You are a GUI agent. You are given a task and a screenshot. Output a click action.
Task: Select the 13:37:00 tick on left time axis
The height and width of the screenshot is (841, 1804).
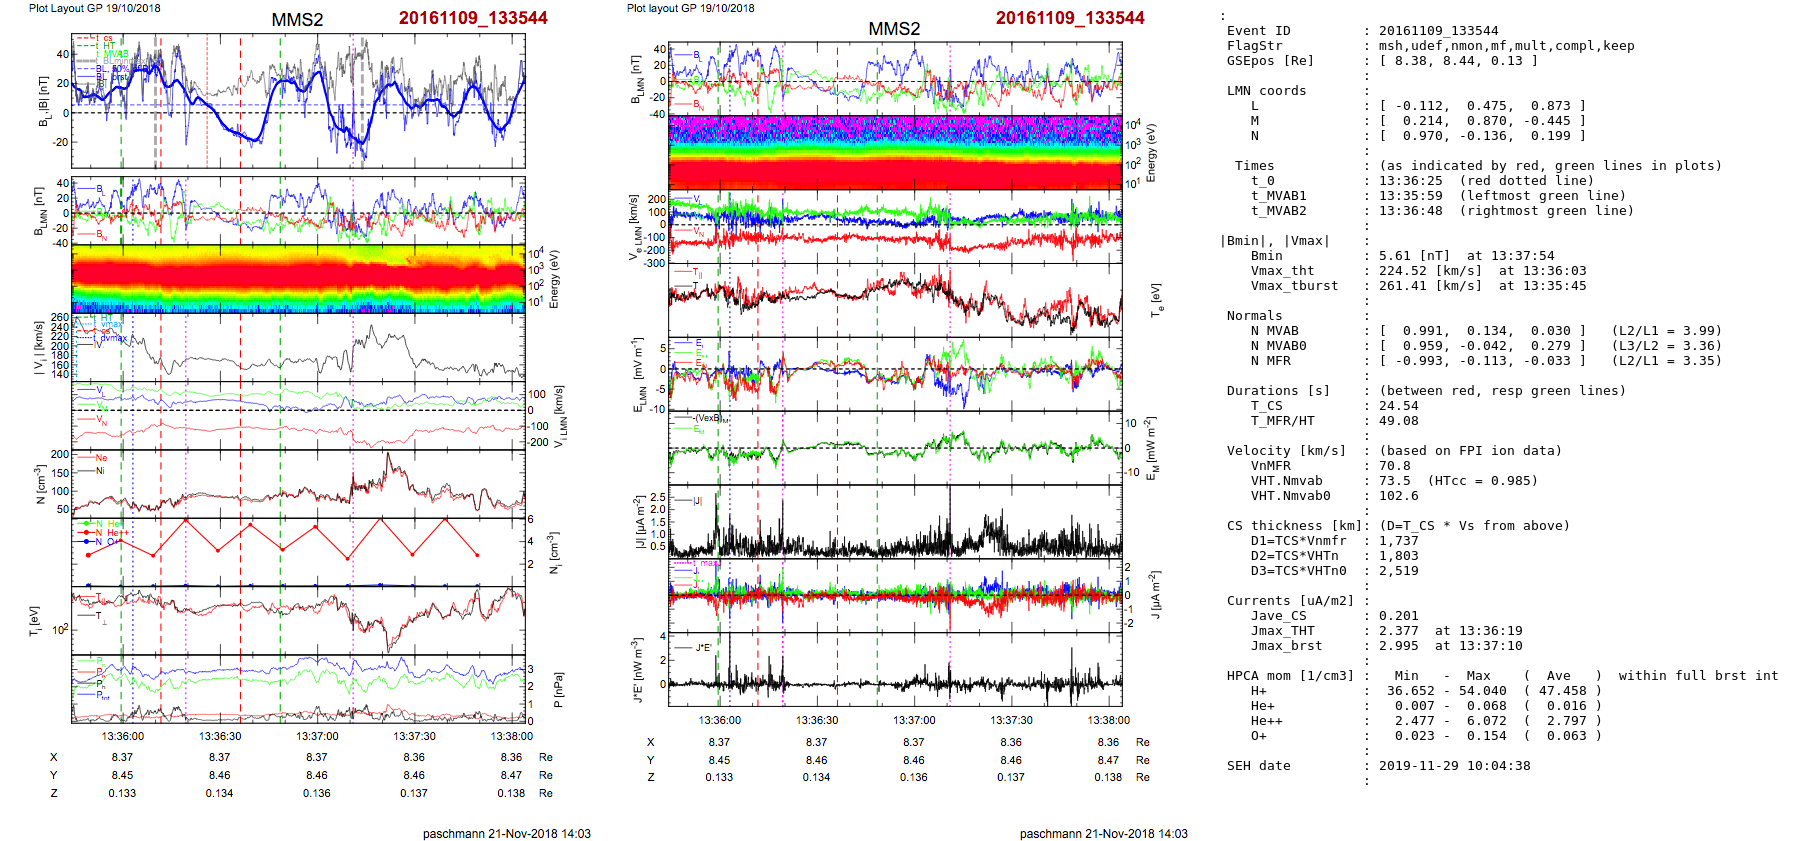tap(317, 736)
